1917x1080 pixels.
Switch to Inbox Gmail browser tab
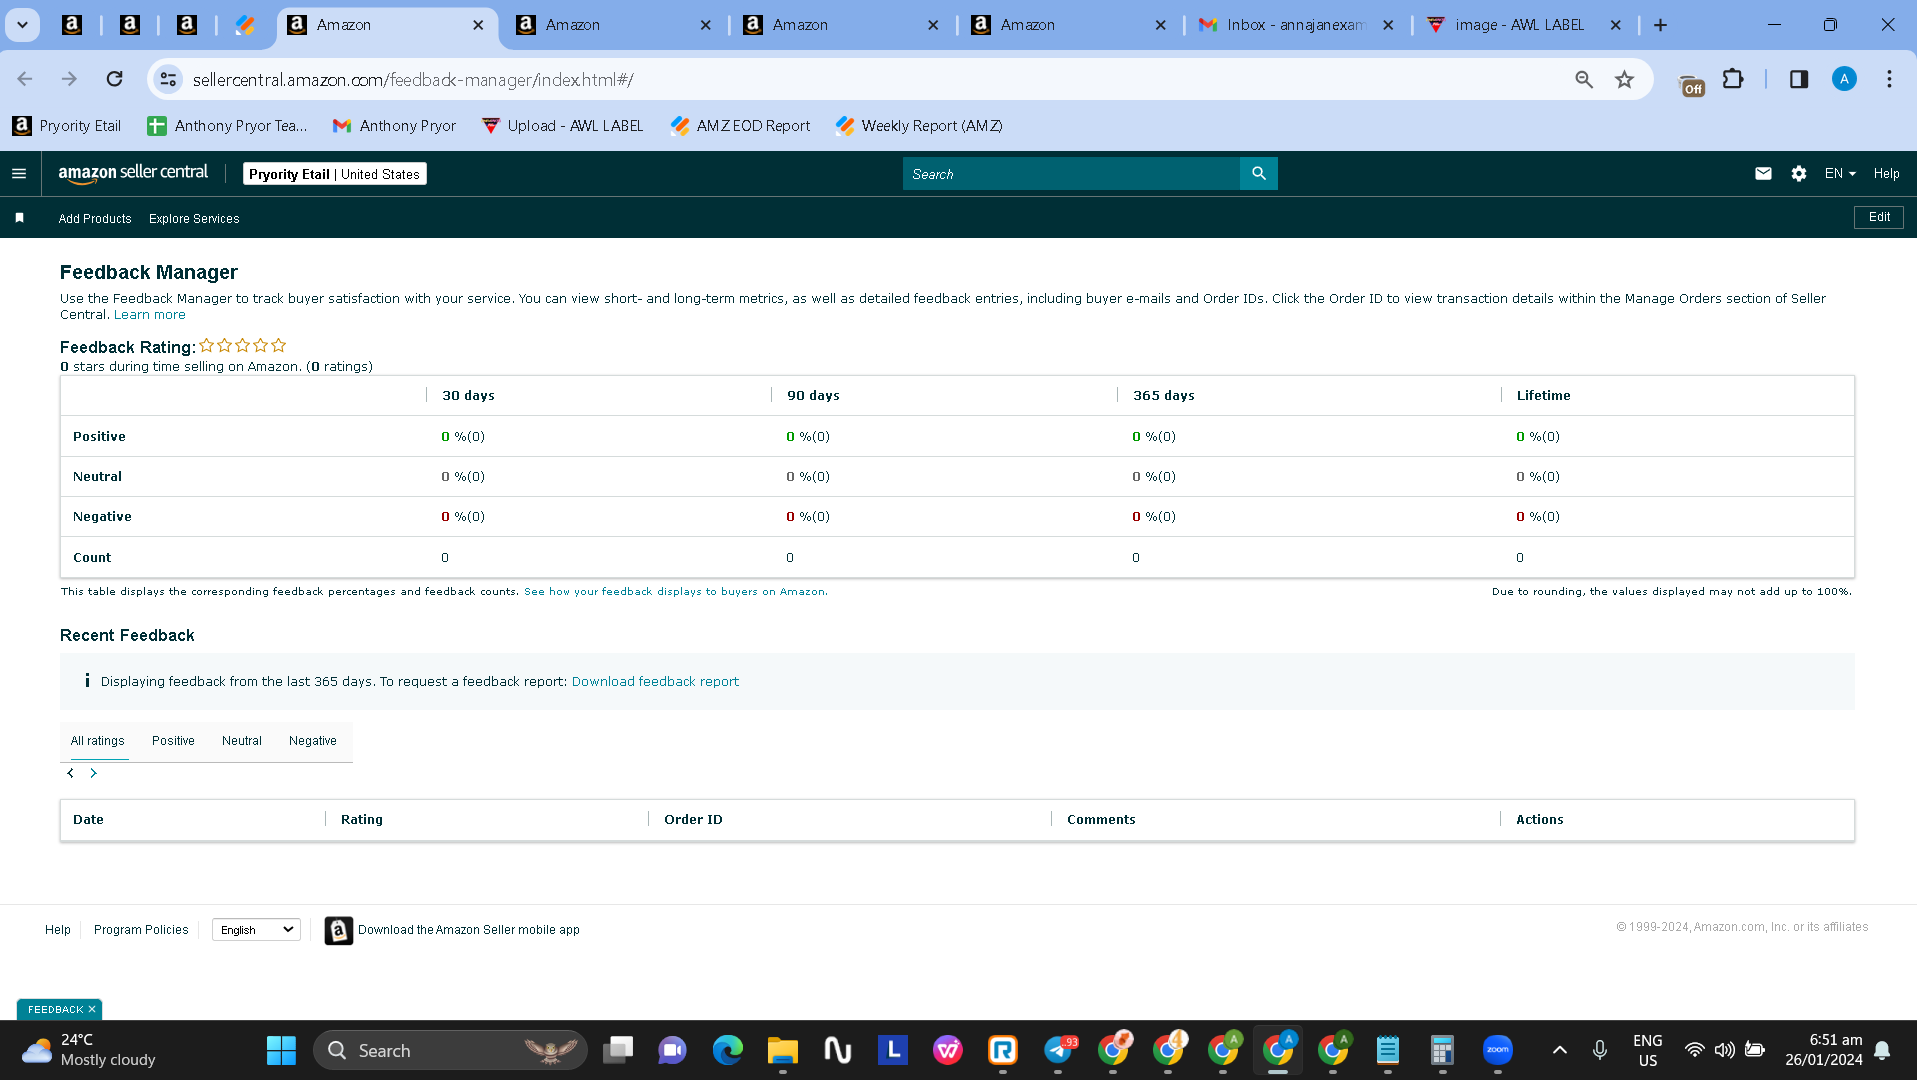click(x=1295, y=25)
